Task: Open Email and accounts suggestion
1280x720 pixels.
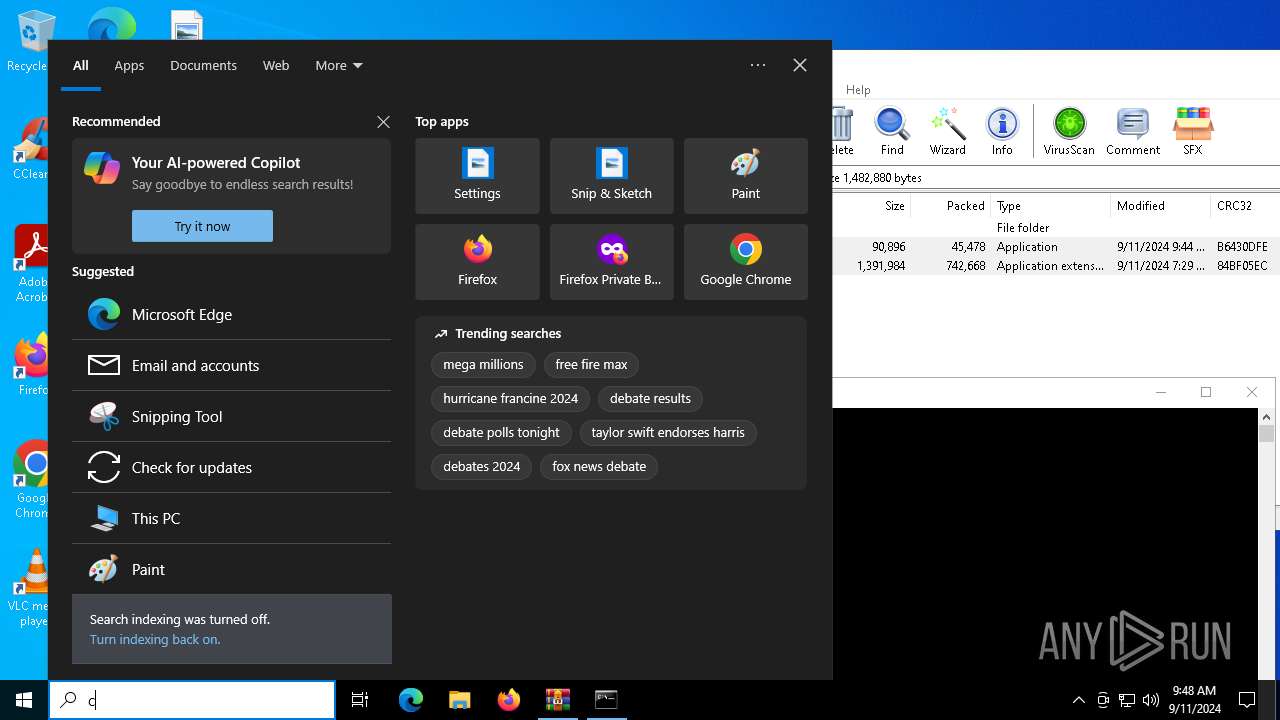Action: (231, 365)
